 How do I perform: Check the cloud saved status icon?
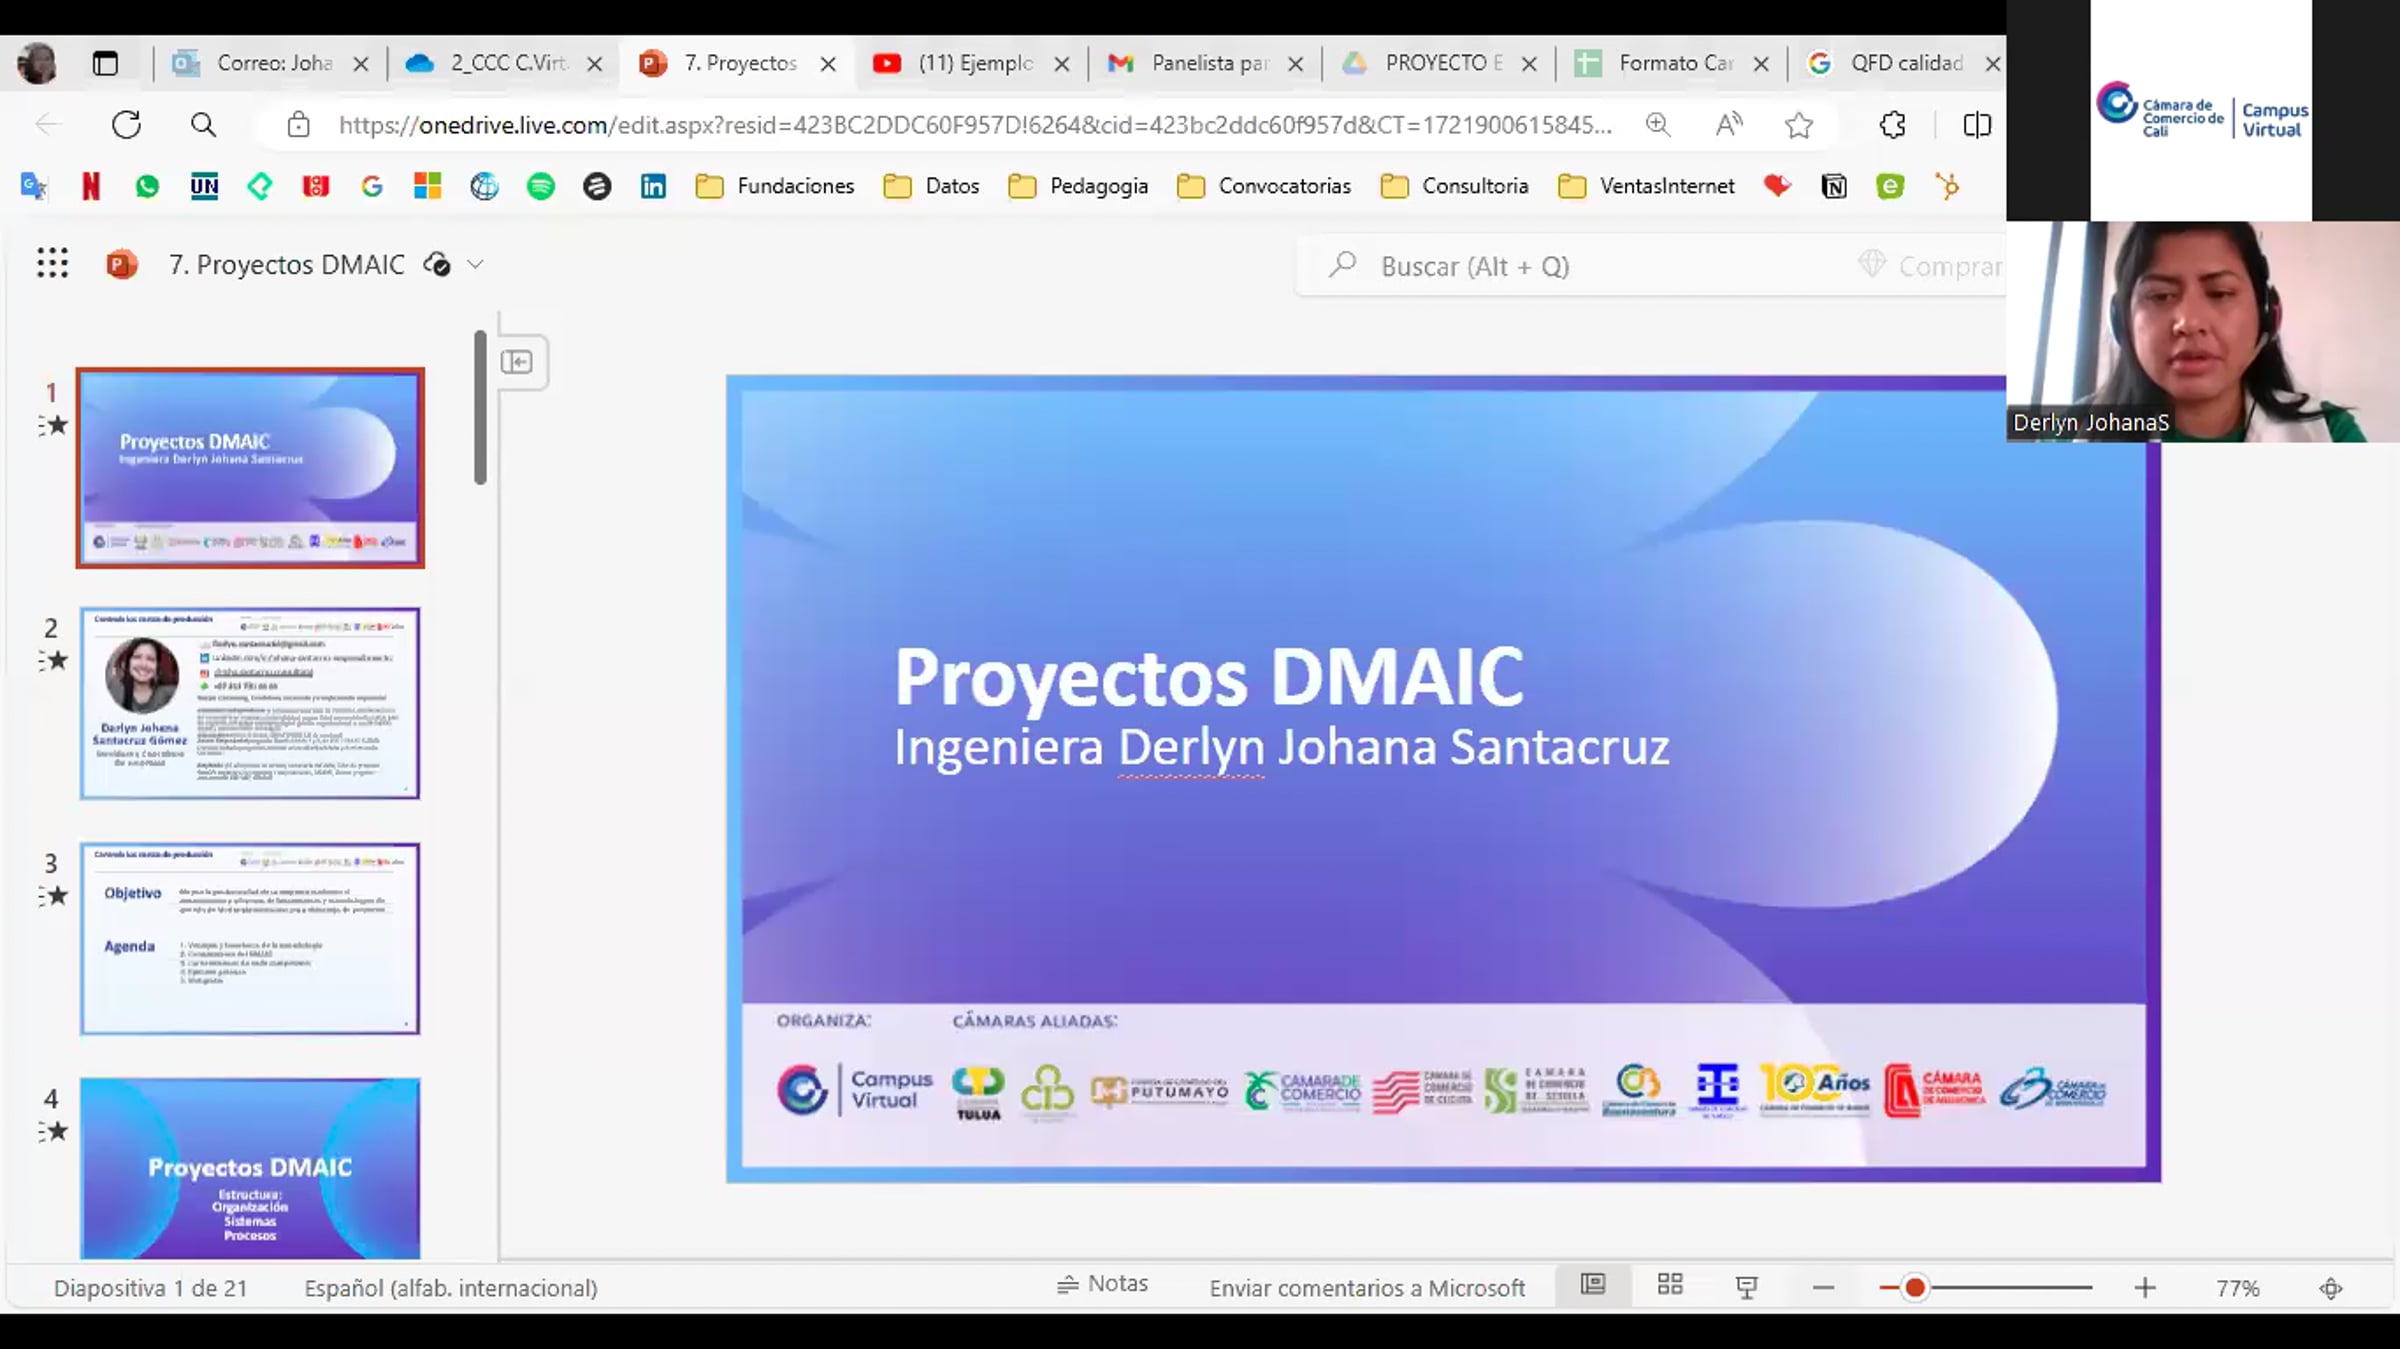click(437, 264)
